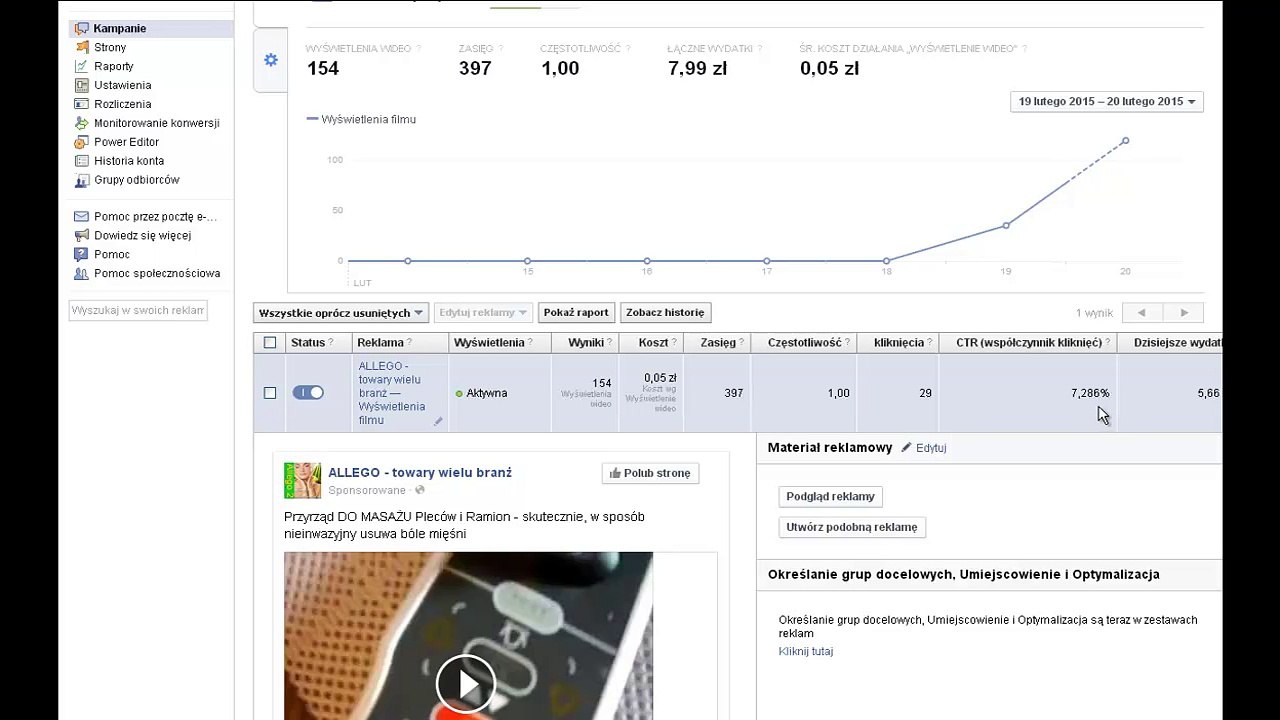Click the Pomoc przez pocztę envelope icon
Viewport: 1280px width, 720px height.
click(x=82, y=216)
